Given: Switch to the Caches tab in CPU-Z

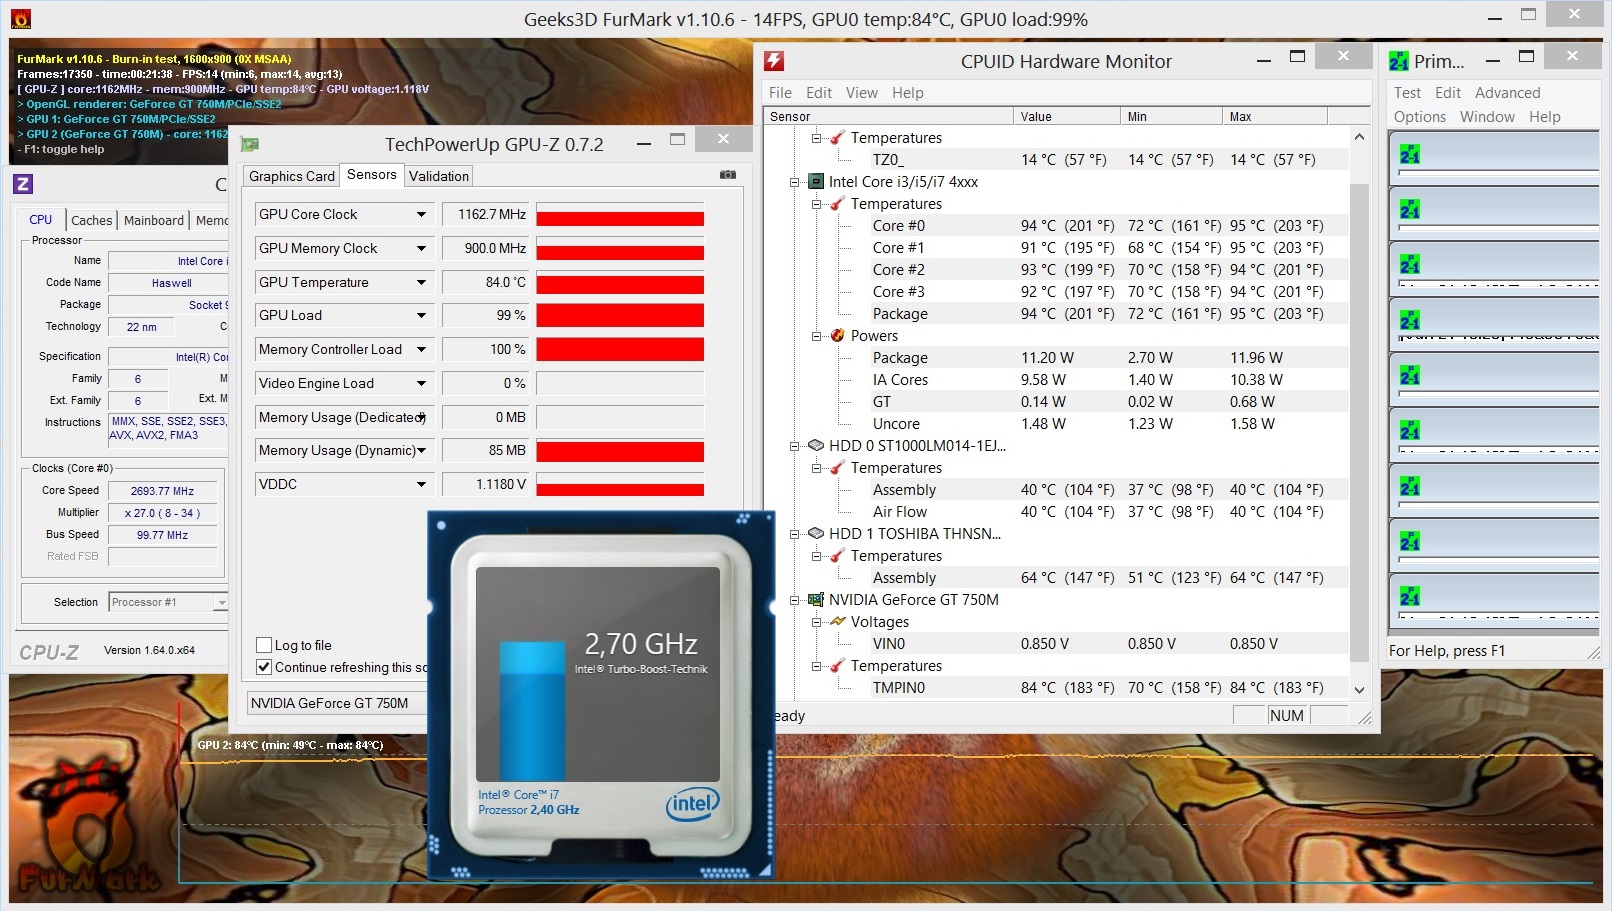Looking at the screenshot, I should 92,220.
